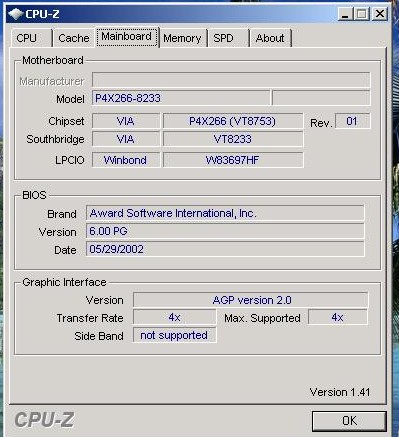Click the empty field beside Model
This screenshot has width=399, height=437.
[321, 98]
